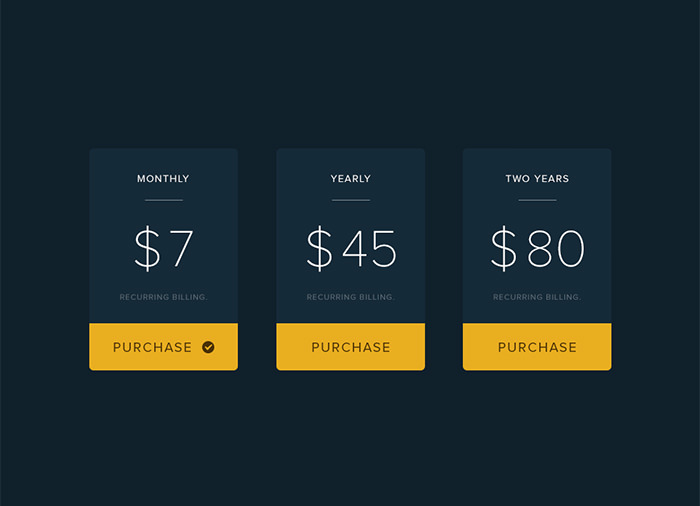Purchase the Monthly $7 plan
The image size is (700, 506).
pyautogui.click(x=153, y=347)
